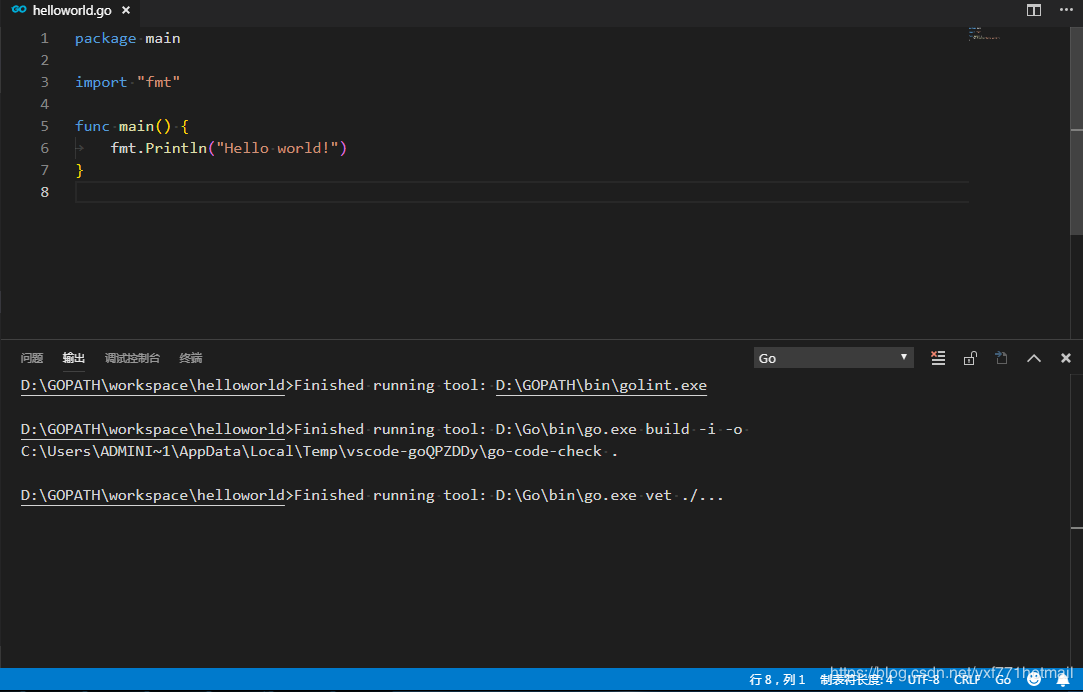Change the UTF-8 file encoding

tap(923, 680)
